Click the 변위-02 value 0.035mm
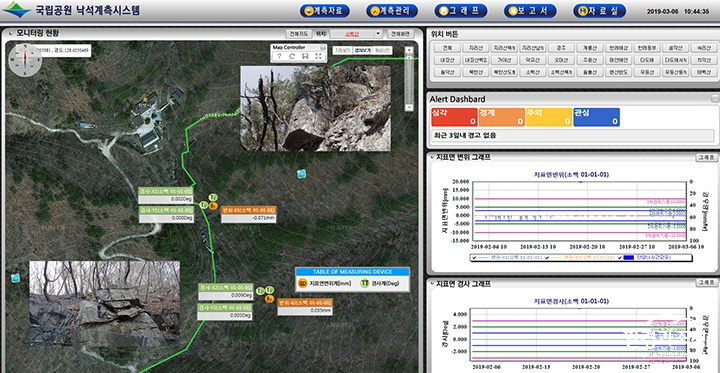The image size is (720, 373). coord(305,311)
